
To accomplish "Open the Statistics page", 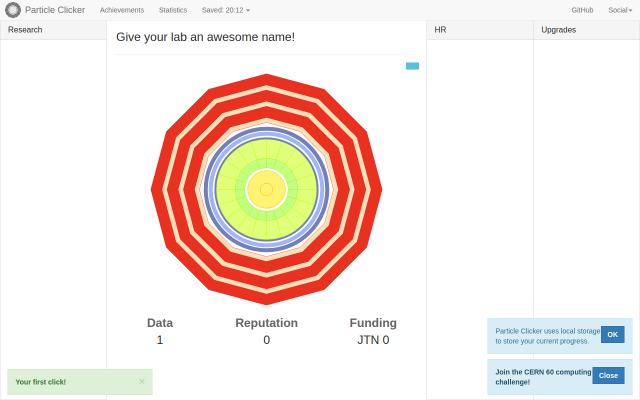I will point(173,10).
